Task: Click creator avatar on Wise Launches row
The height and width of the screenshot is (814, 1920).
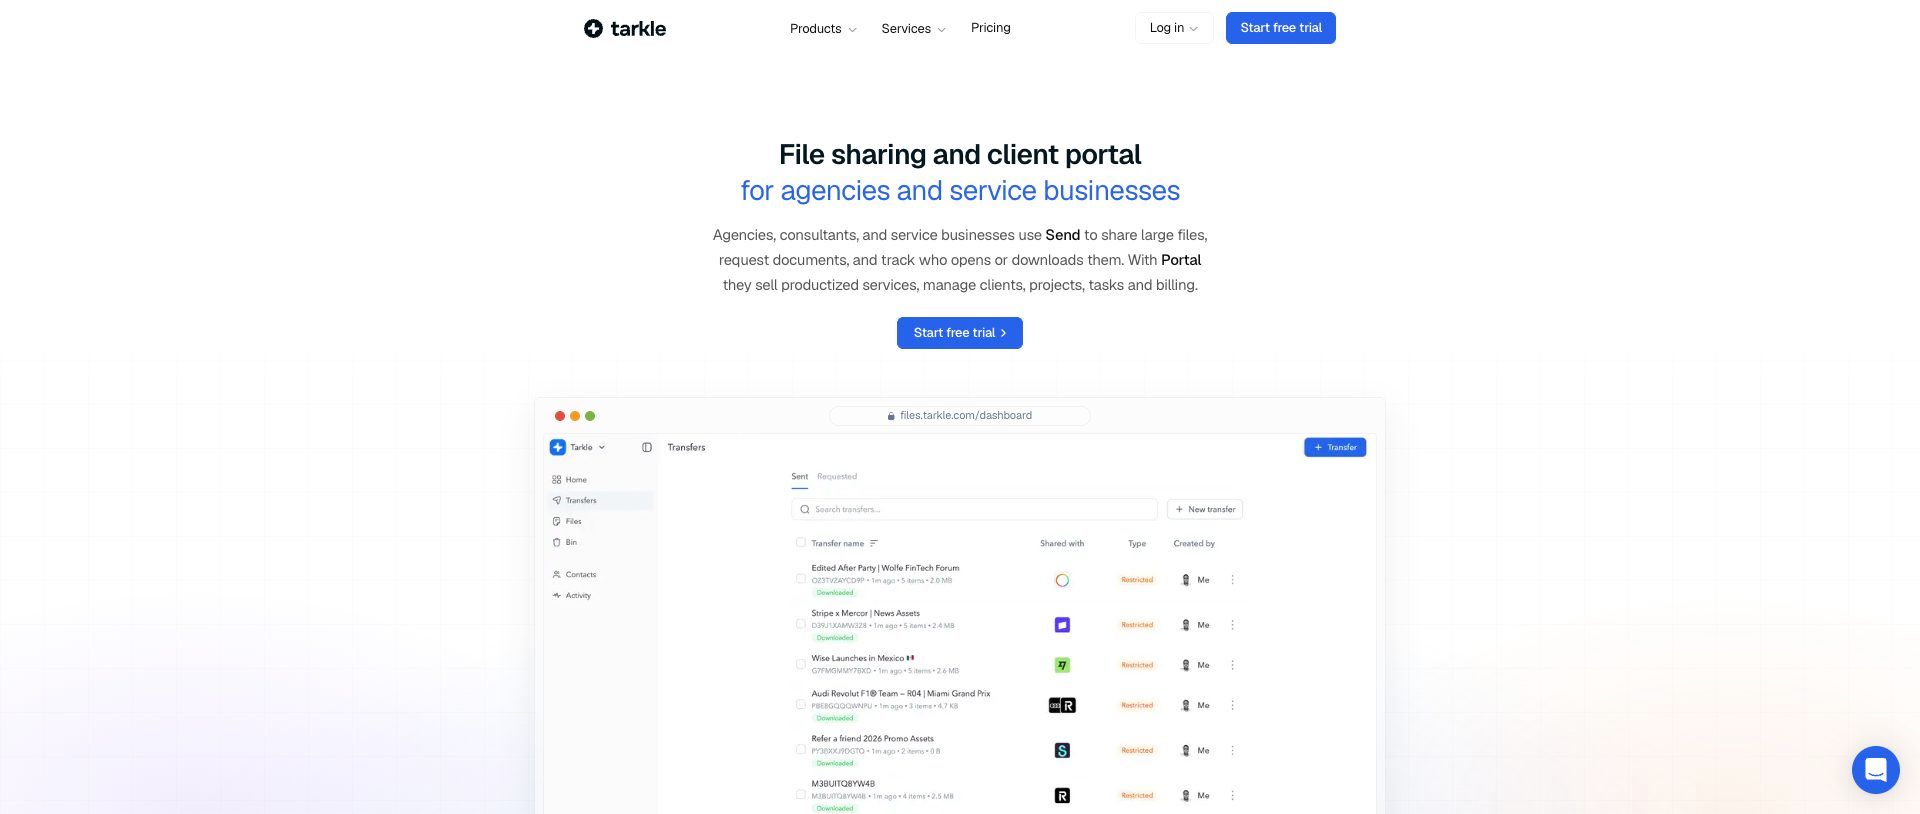Action: click(x=1186, y=665)
